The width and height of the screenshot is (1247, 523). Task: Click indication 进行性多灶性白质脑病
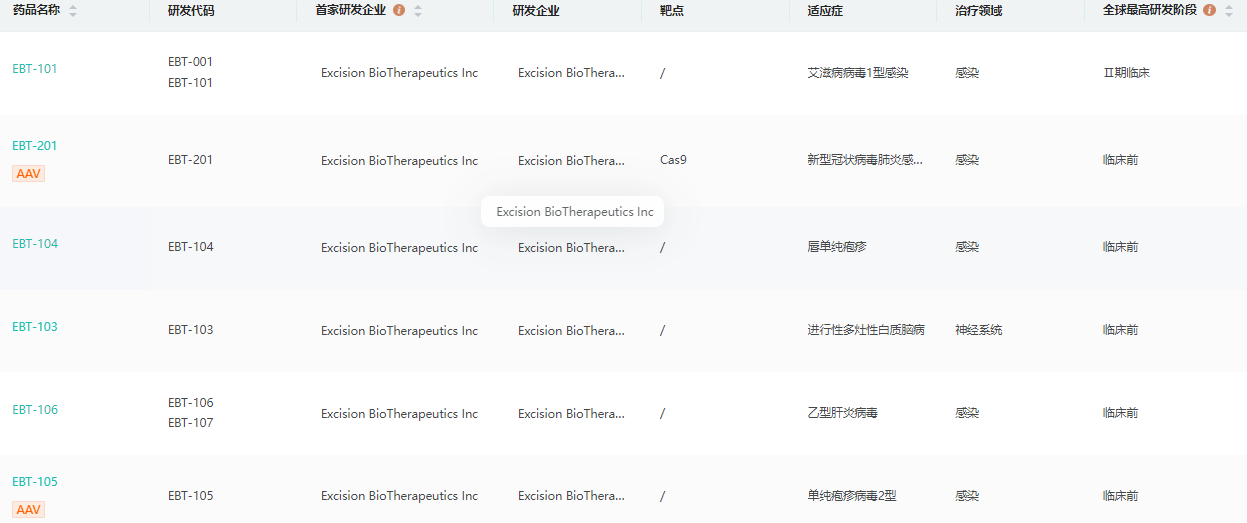(866, 330)
